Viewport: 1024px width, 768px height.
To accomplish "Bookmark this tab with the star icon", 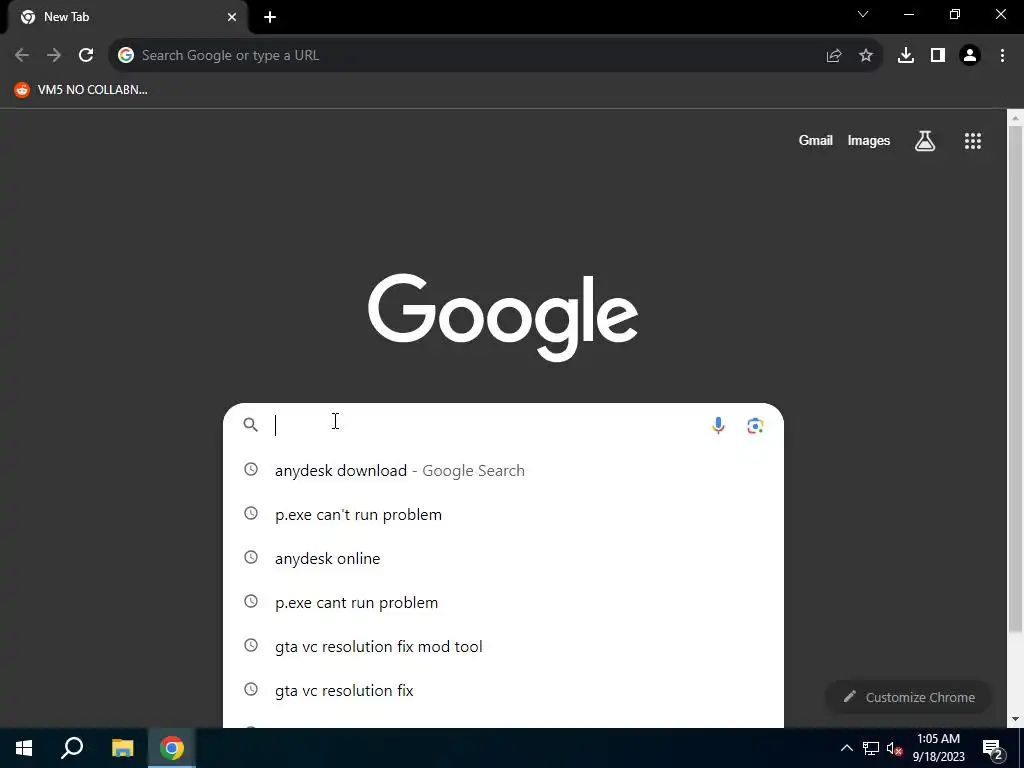I will pos(866,56).
